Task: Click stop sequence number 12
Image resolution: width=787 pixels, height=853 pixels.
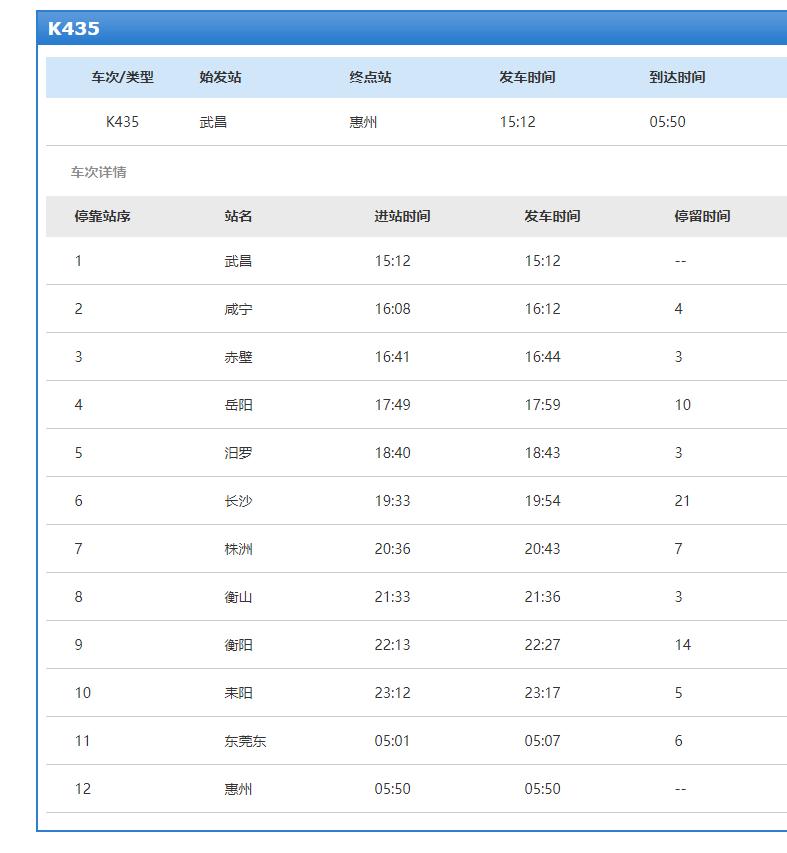Action: coord(83,789)
